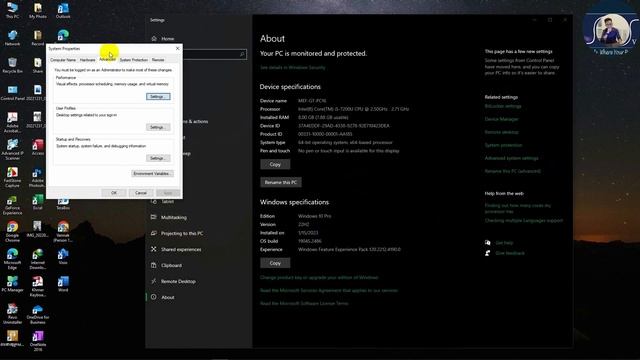This screenshot has height=360, width=640.
Task: Cancel the System Properties dialog
Action: 141,193
